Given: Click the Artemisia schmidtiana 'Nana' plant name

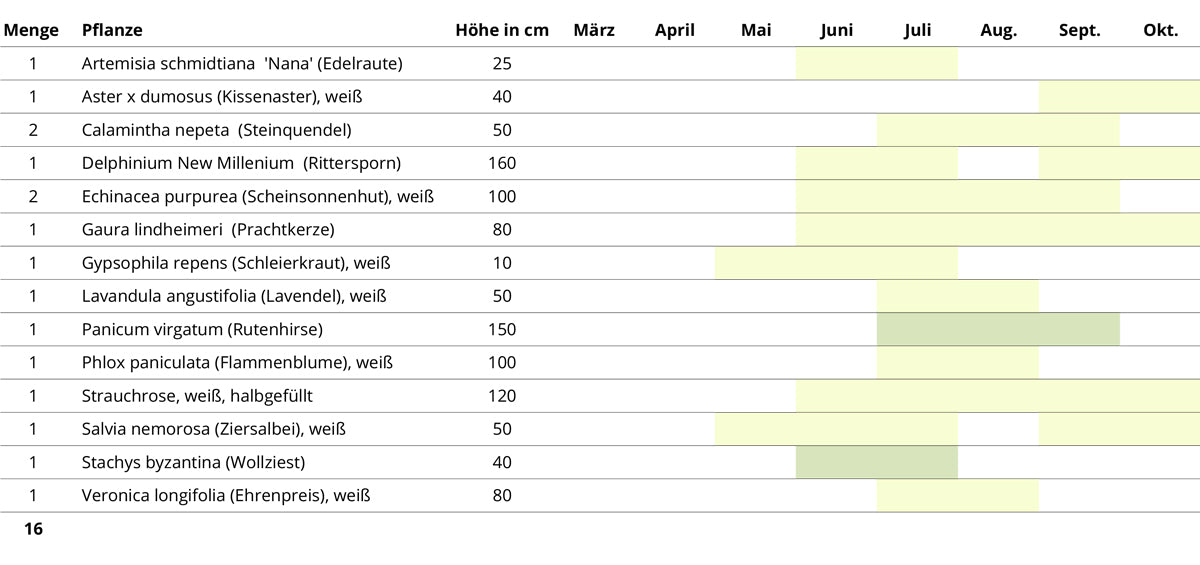Looking at the screenshot, I should coord(242,64).
